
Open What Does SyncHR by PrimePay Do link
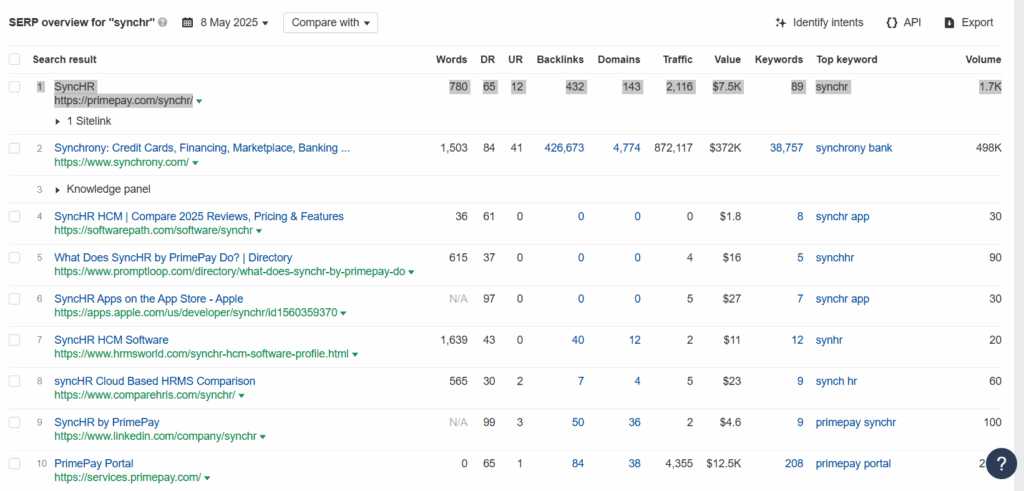point(173,257)
